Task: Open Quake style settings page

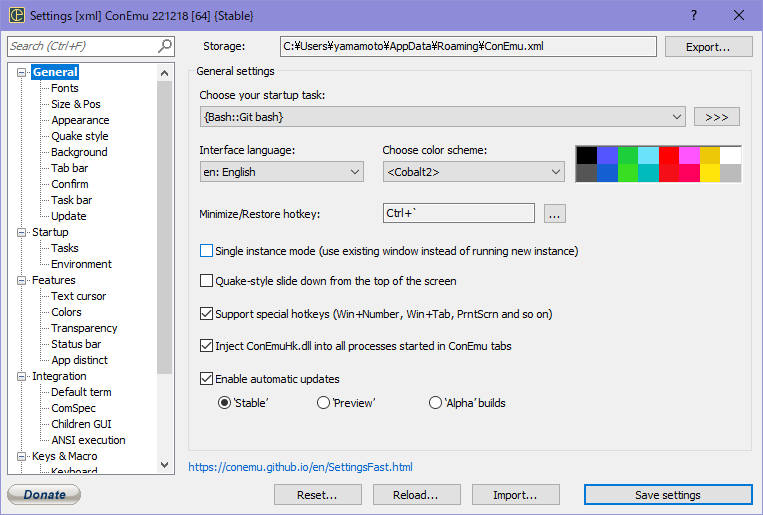Action: coord(80,136)
